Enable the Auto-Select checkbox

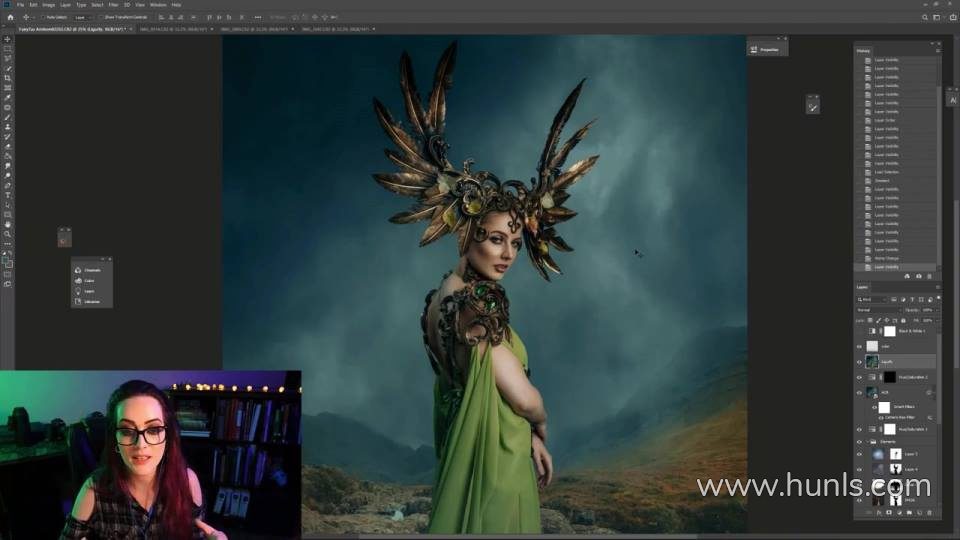(x=44, y=17)
